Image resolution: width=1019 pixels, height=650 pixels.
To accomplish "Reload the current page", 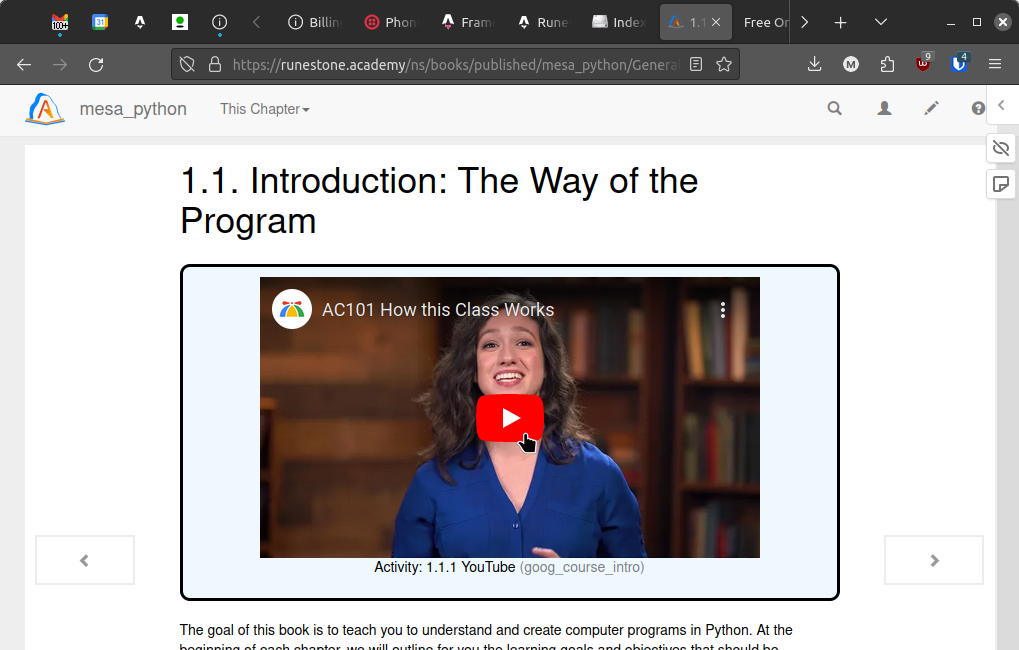I will [x=96, y=65].
